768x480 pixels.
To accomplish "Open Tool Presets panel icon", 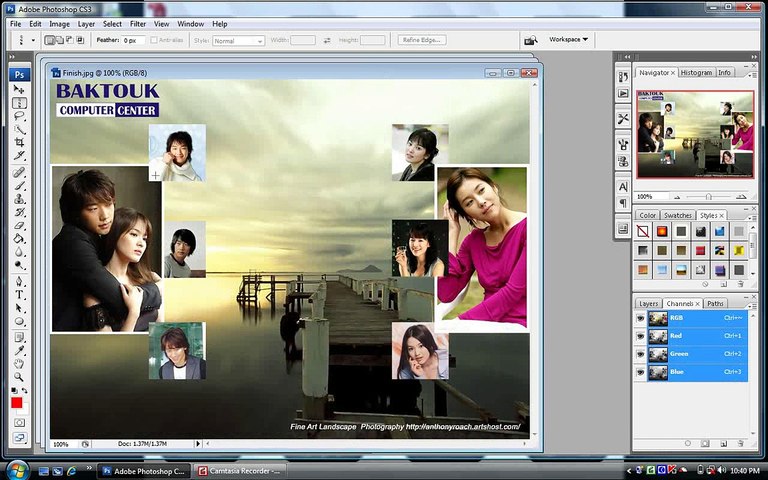I will point(623,119).
